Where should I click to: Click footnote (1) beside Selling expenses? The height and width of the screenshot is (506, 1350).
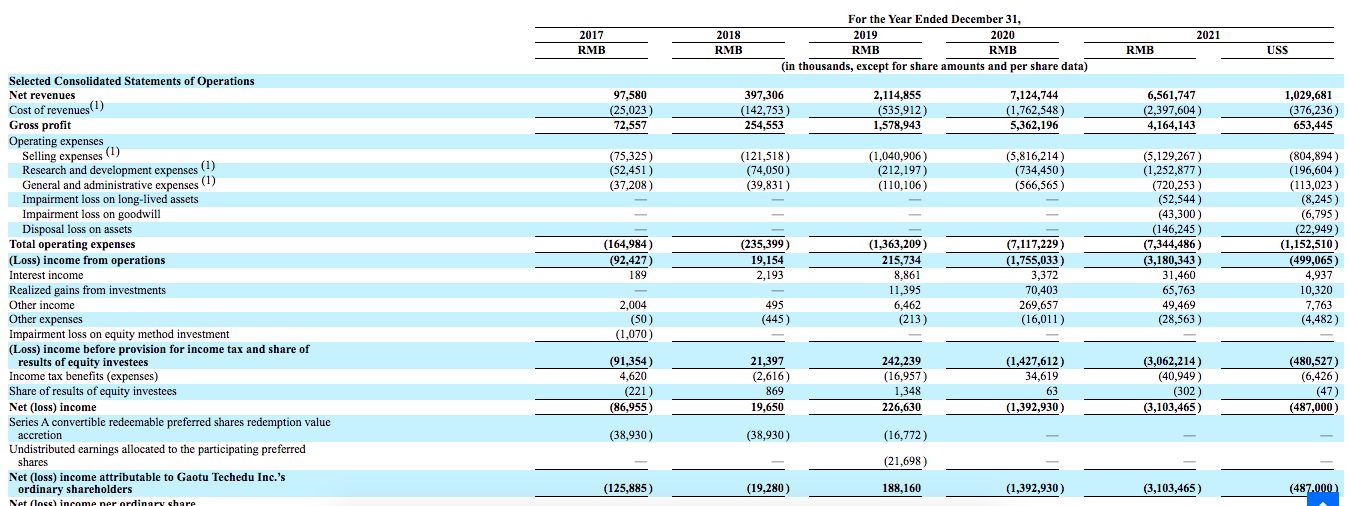[112, 152]
